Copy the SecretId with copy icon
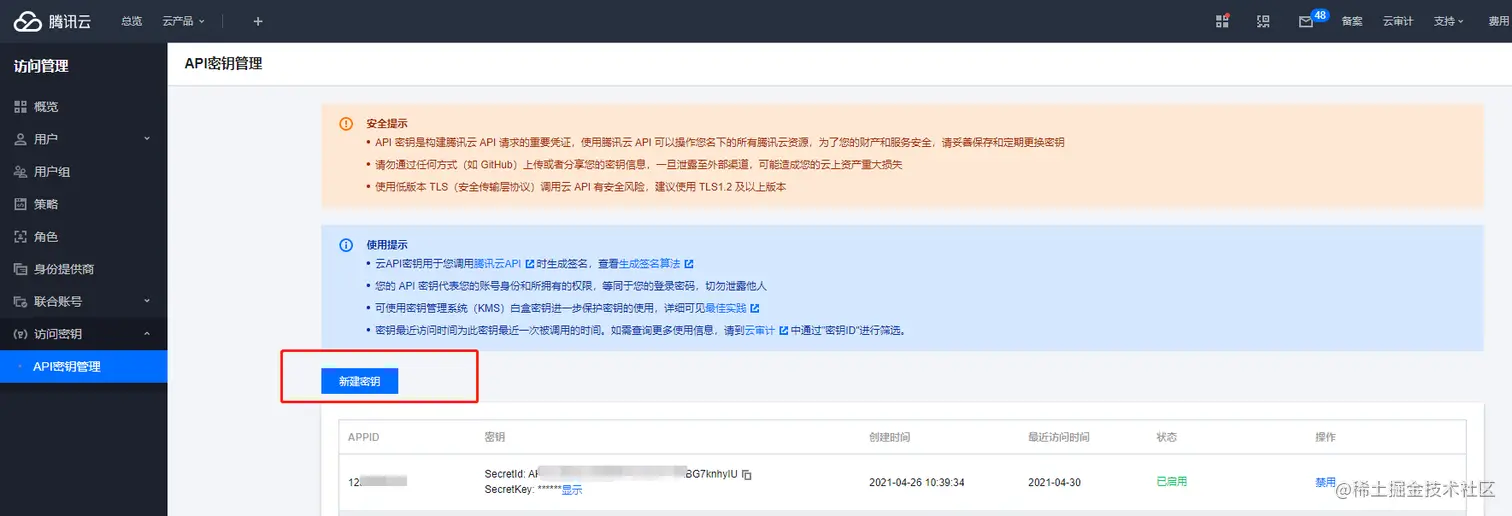Image resolution: width=1512 pixels, height=516 pixels. click(747, 474)
